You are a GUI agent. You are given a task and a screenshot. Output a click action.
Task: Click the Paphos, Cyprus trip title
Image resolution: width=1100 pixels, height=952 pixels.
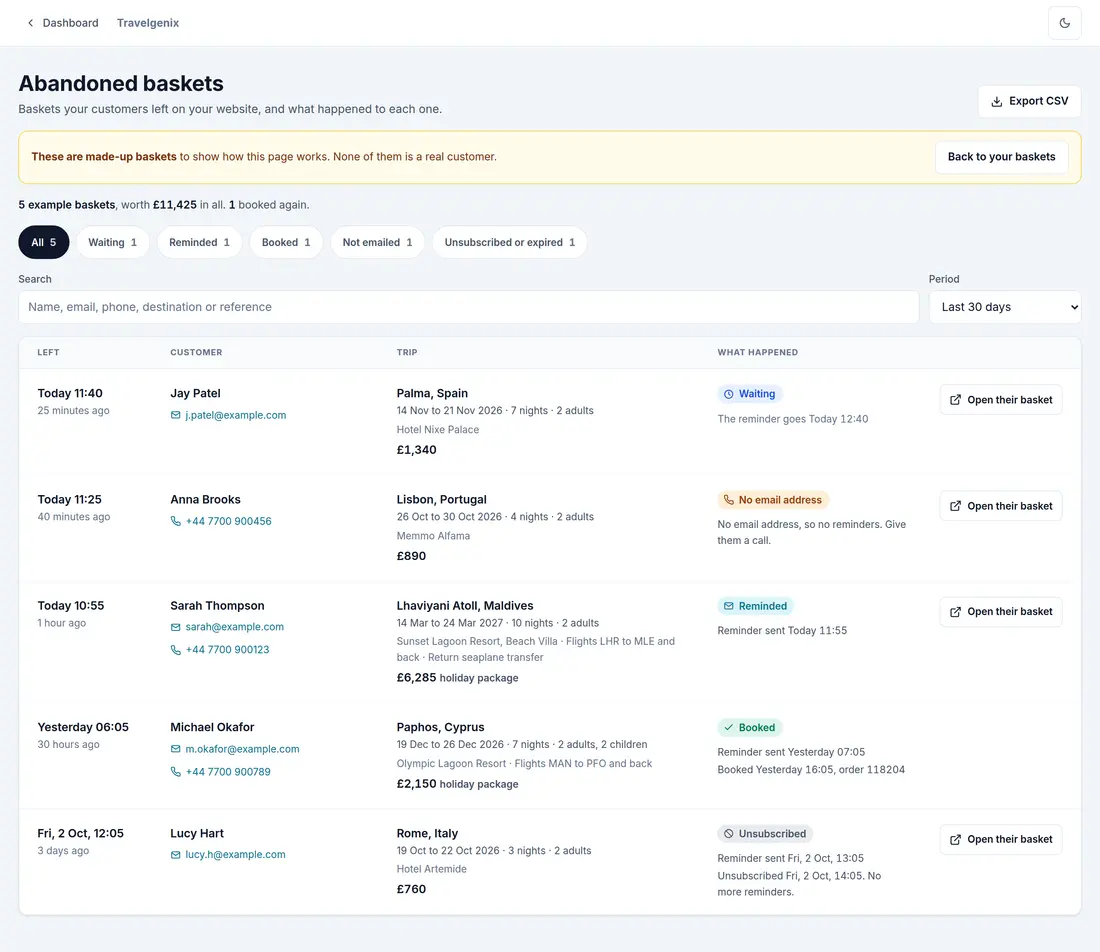pos(441,728)
